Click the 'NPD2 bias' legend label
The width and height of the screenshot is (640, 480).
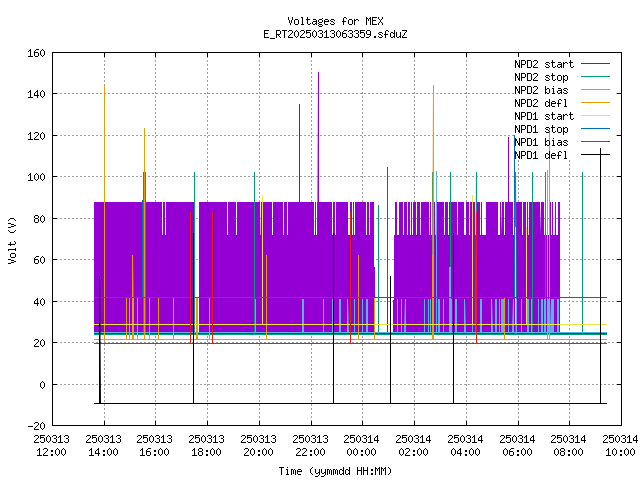[541, 90]
